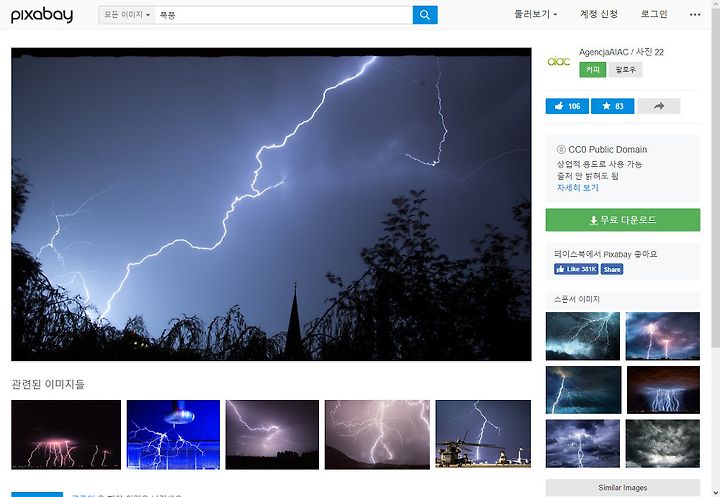Open the 둘러보기 dropdown menu
This screenshot has height=497, width=720.
coord(535,14)
